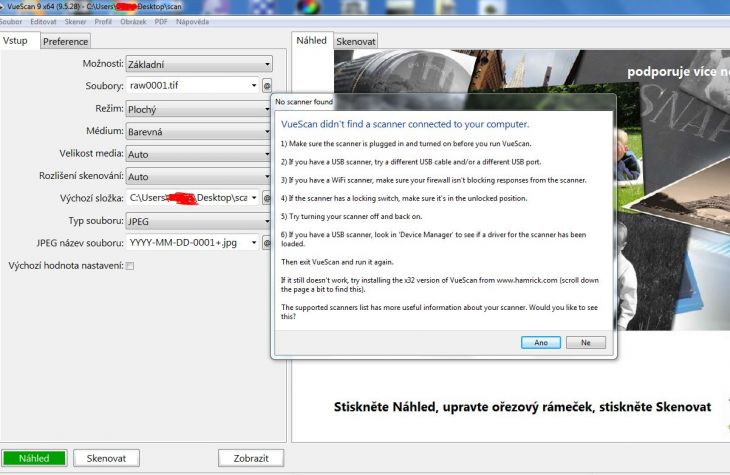Viewport: 730px width, 475px height.
Task: Expand the Soubory raw0001.tif dropdown arrow
Action: (x=254, y=85)
